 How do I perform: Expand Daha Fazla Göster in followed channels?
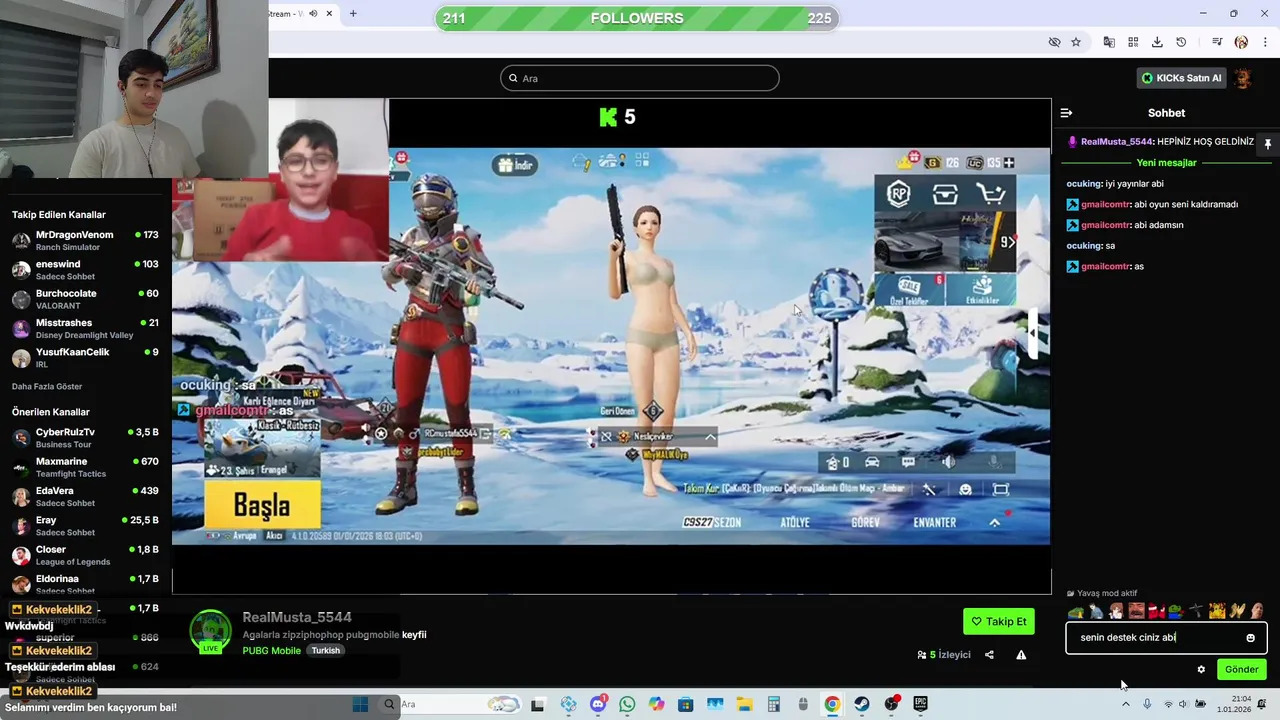[47, 386]
